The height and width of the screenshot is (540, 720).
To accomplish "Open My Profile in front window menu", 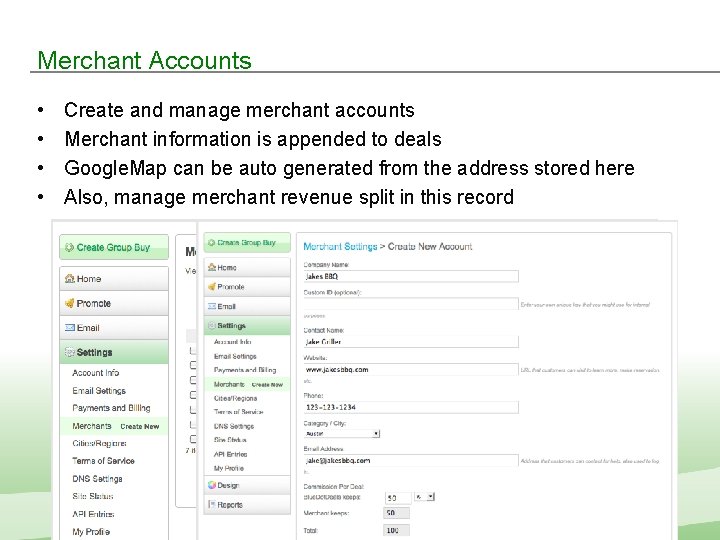I will click(229, 468).
